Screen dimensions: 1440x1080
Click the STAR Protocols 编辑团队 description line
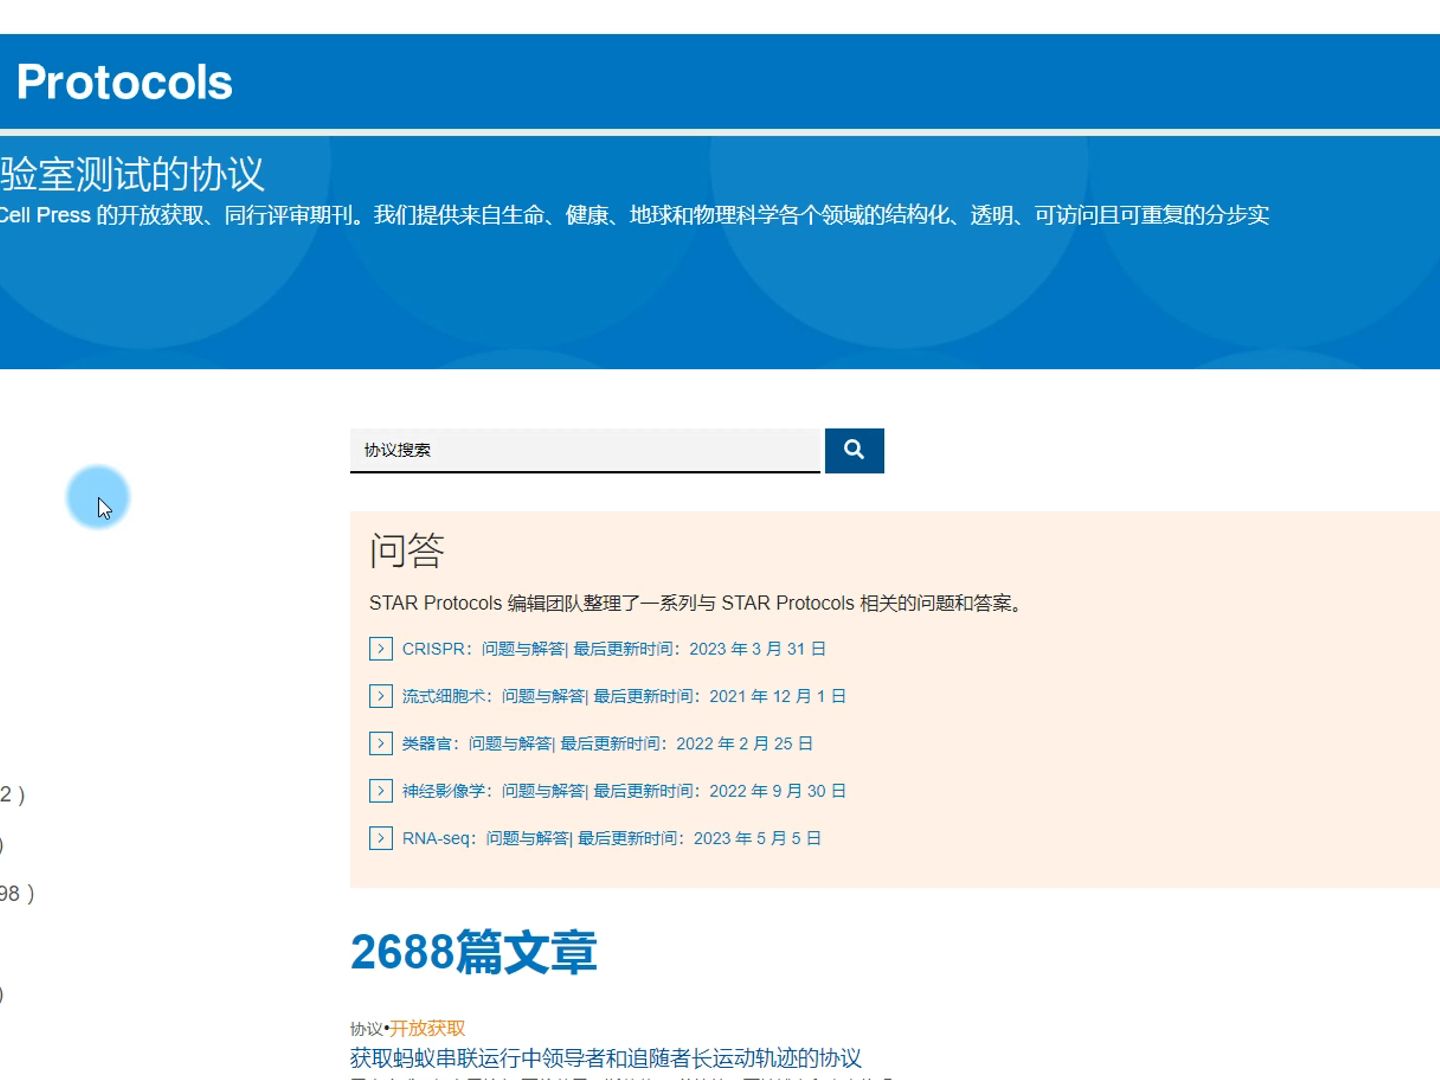pyautogui.click(x=698, y=603)
